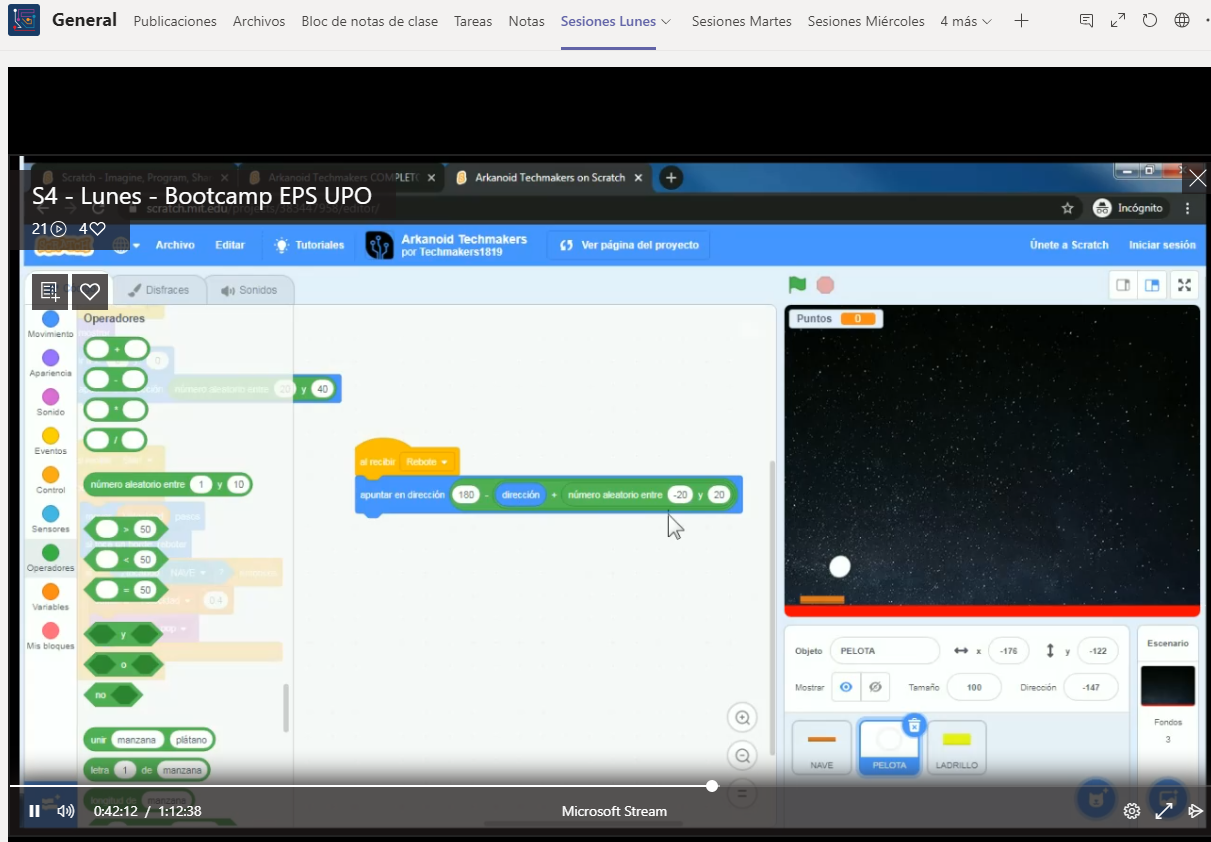This screenshot has height=842, width=1211.
Task: Click the Únete a Scratch link
Action: (1069, 245)
